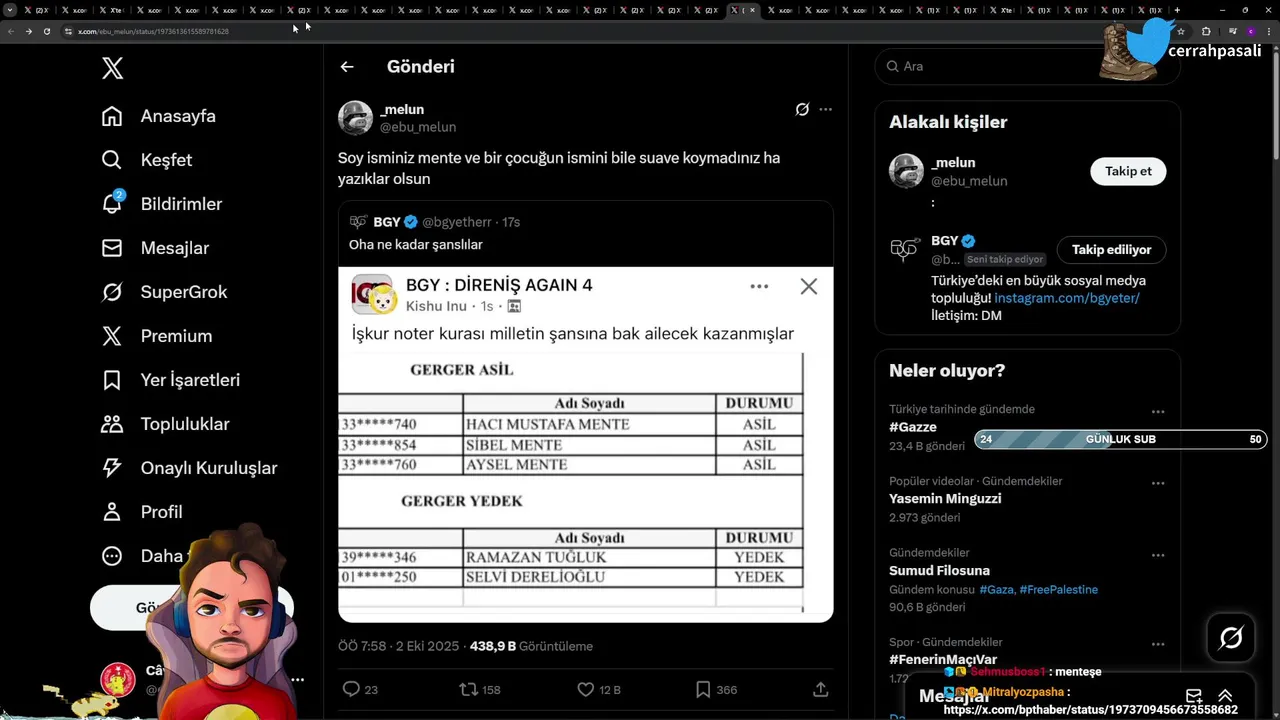This screenshot has height=720, width=1280.
Task: Click repost icon with 158 reposts
Action: pyautogui.click(x=479, y=689)
